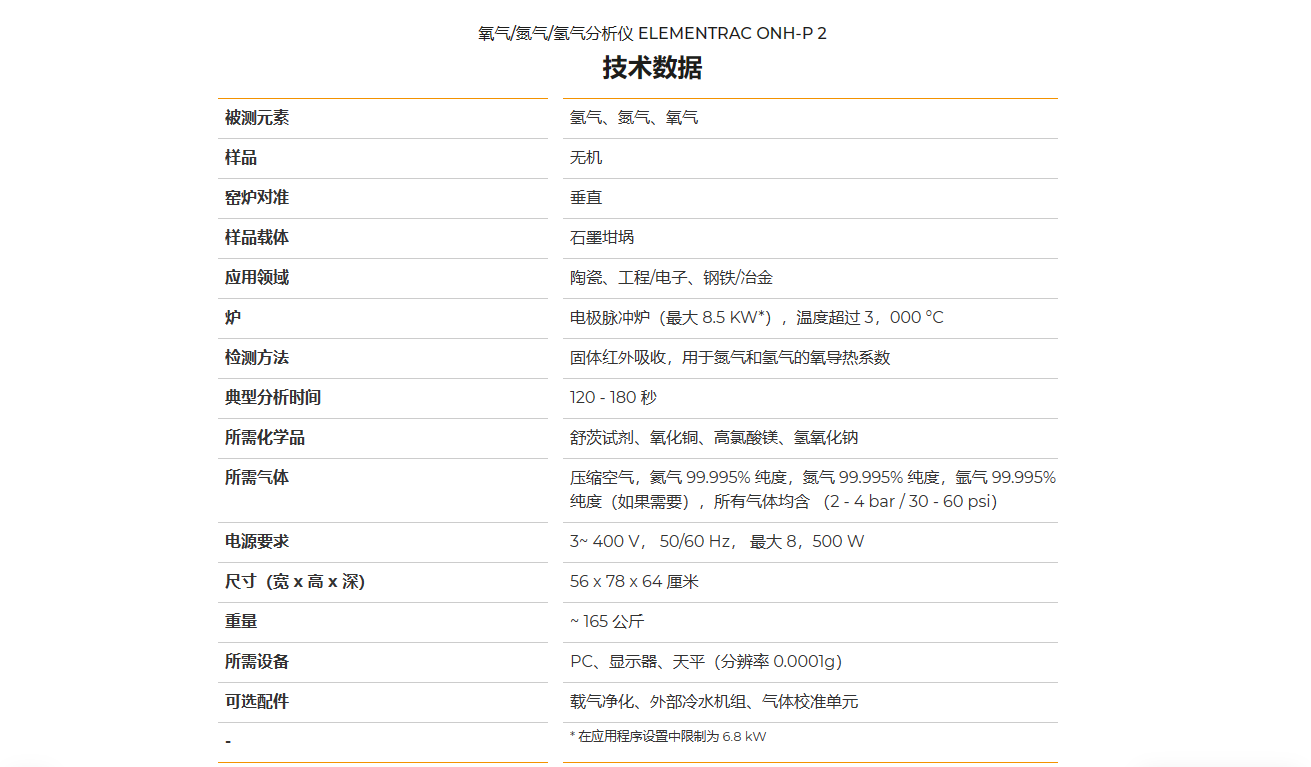Click the 可选配件 row label

pos(257,702)
